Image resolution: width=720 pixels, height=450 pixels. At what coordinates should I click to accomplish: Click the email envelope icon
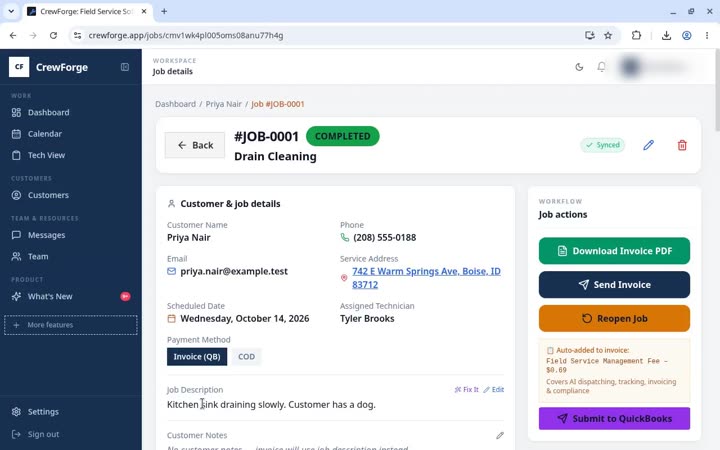click(171, 271)
